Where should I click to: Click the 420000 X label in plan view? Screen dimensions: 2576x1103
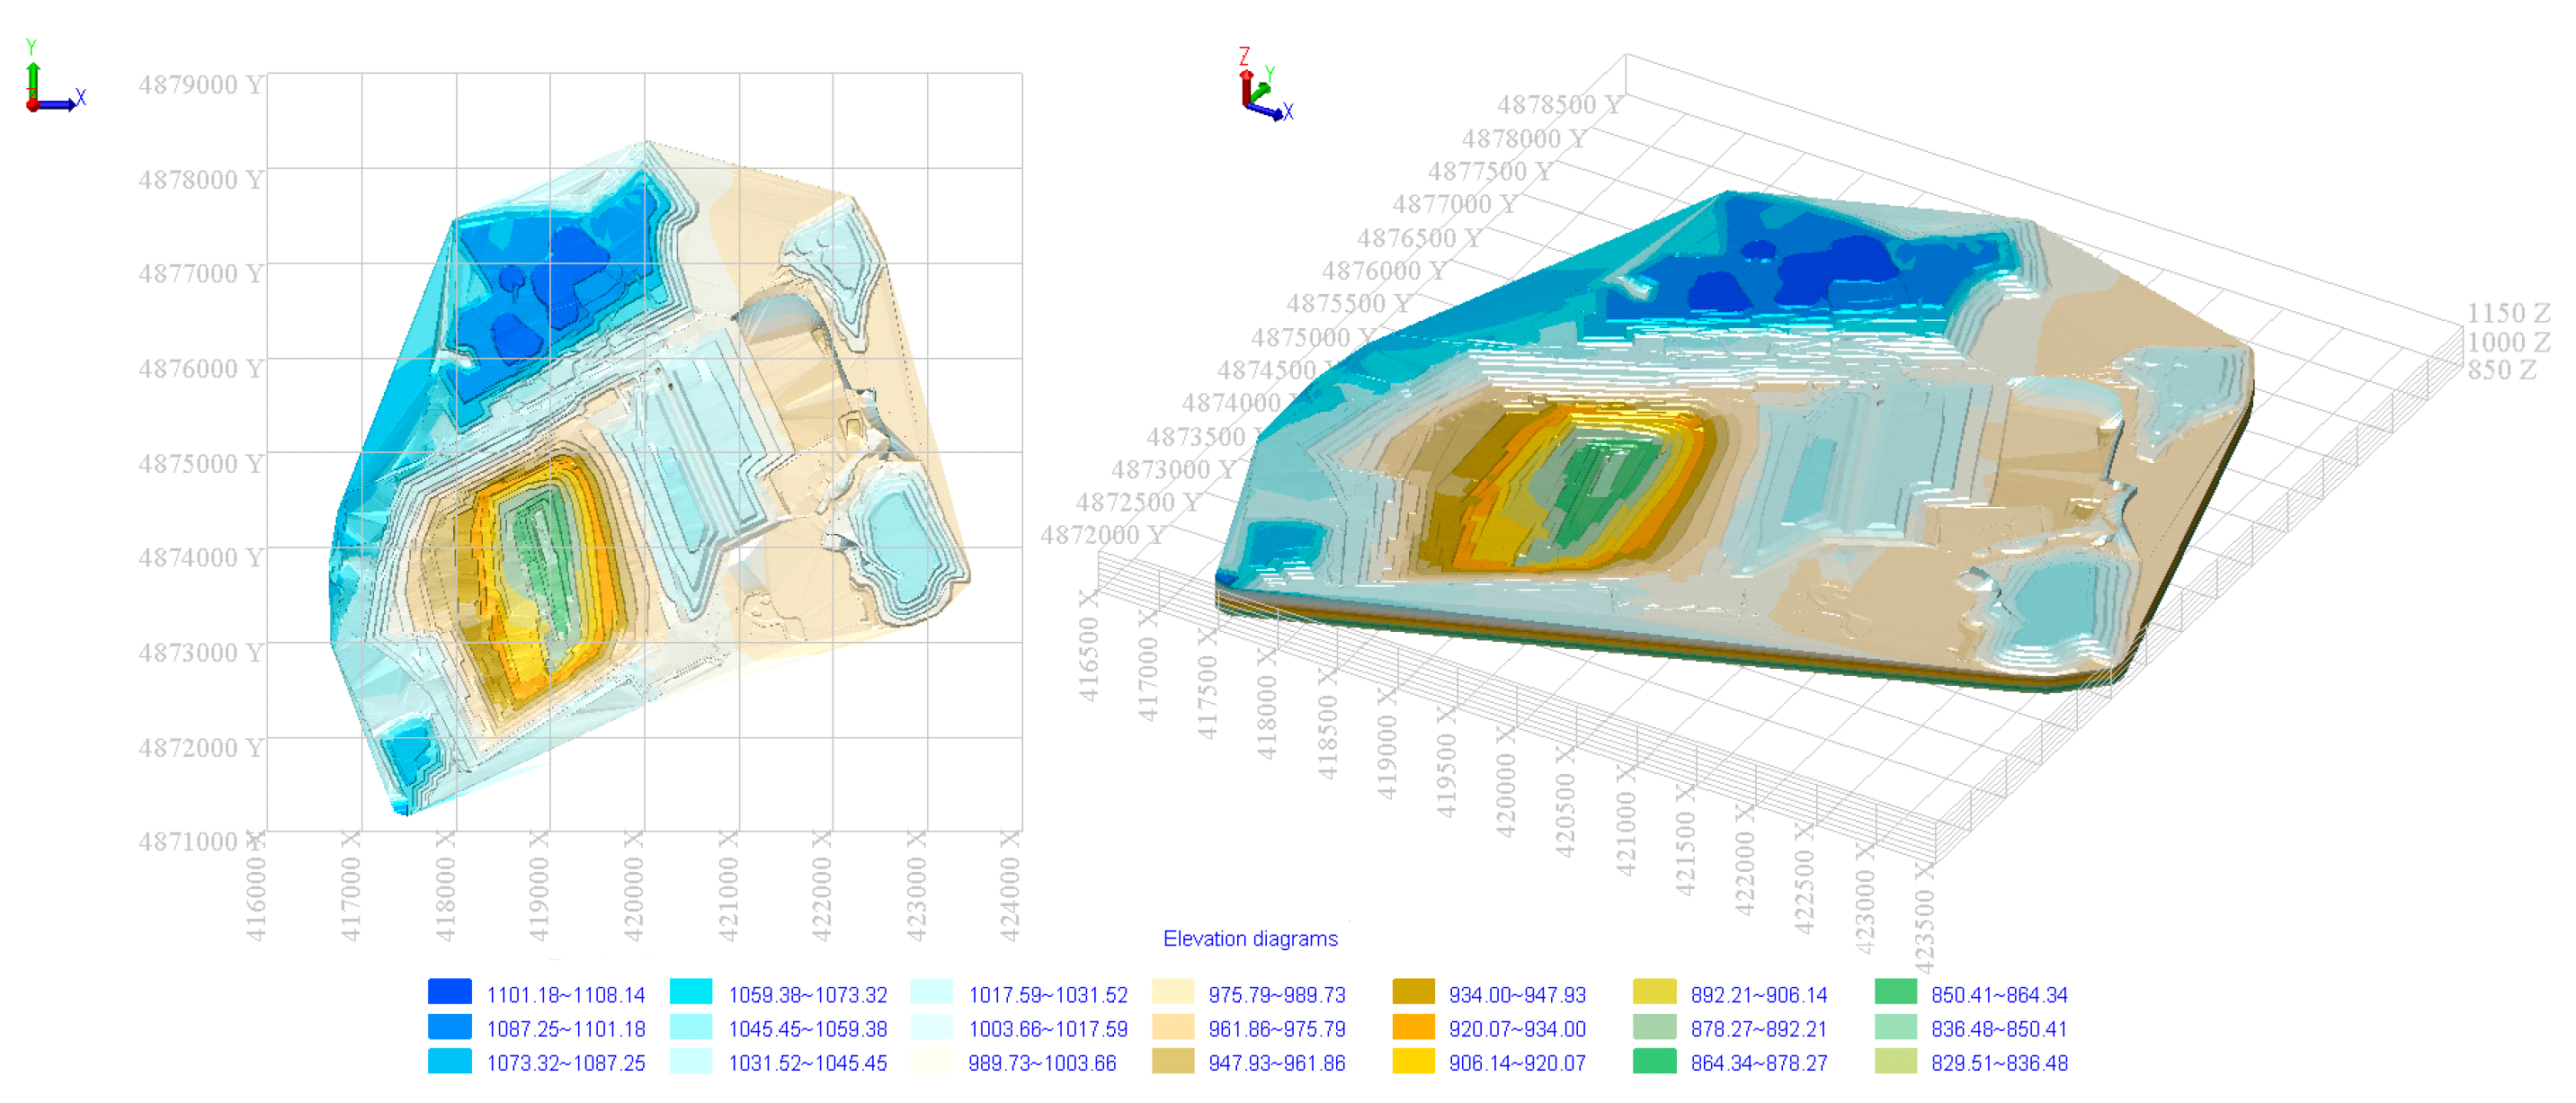click(x=633, y=888)
